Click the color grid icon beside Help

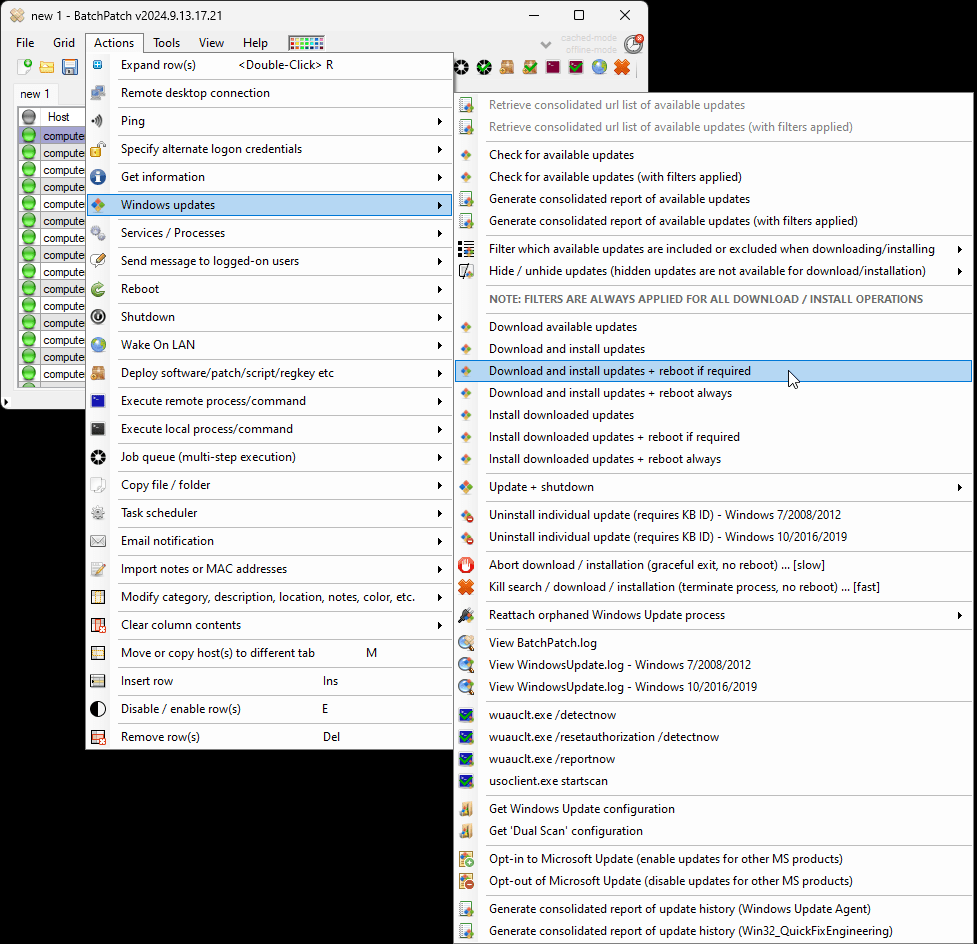307,43
